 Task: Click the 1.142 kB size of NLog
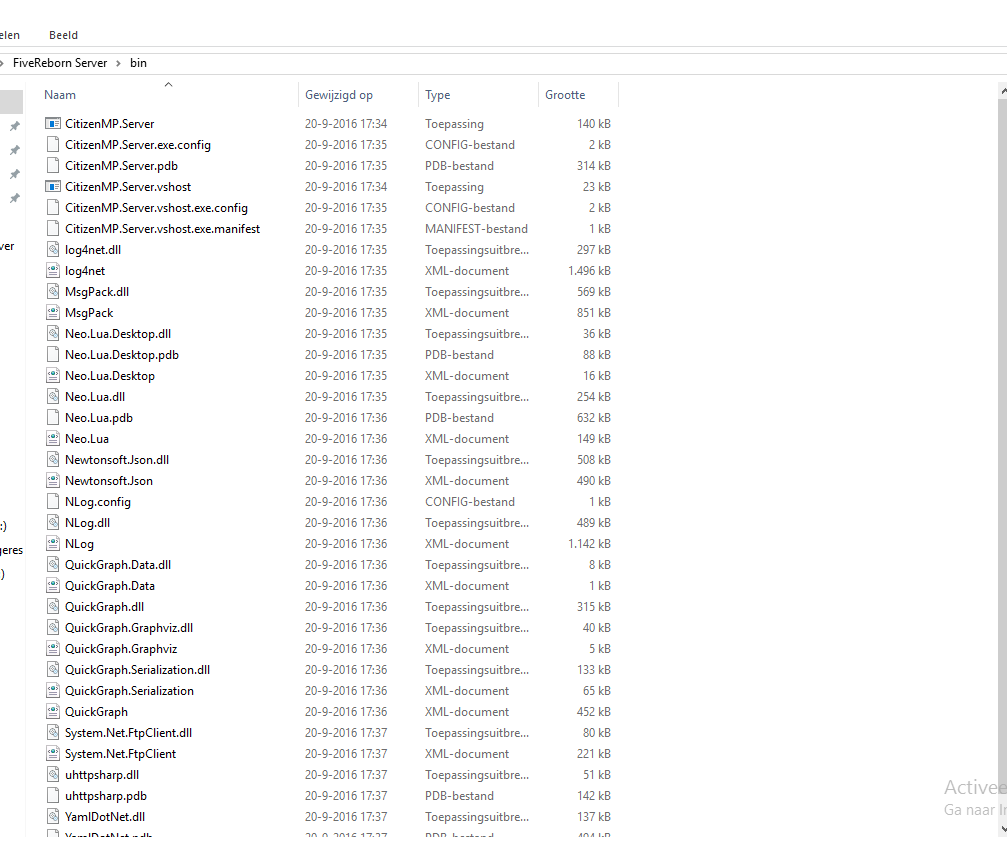tap(589, 543)
